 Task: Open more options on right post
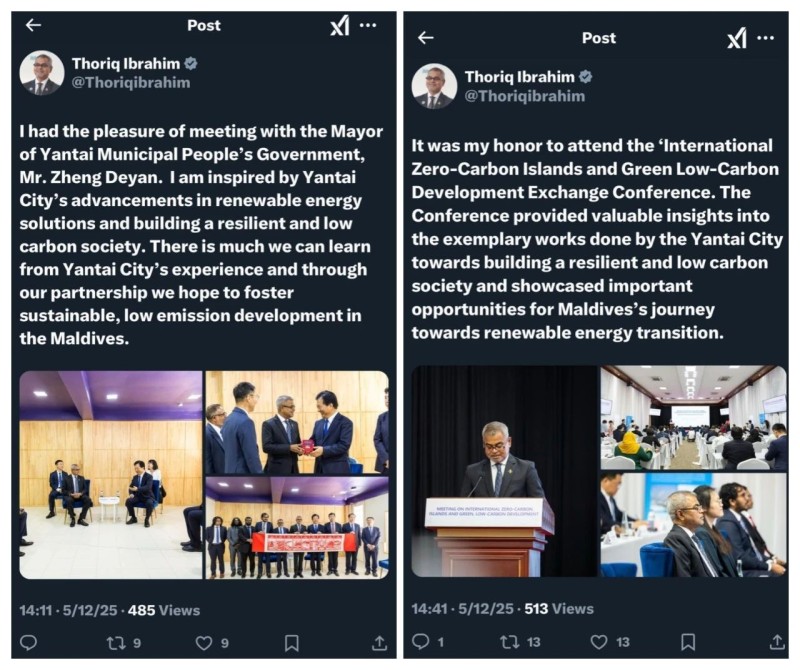(x=765, y=37)
